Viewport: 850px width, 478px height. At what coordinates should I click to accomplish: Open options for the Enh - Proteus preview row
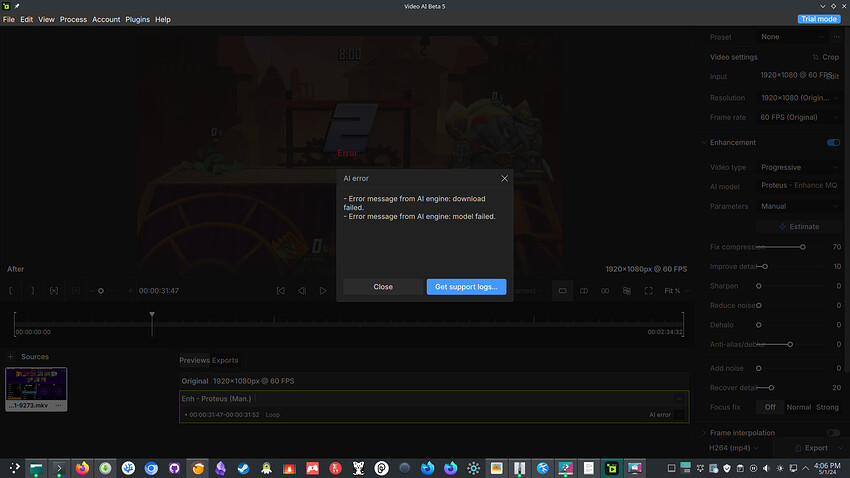point(679,399)
